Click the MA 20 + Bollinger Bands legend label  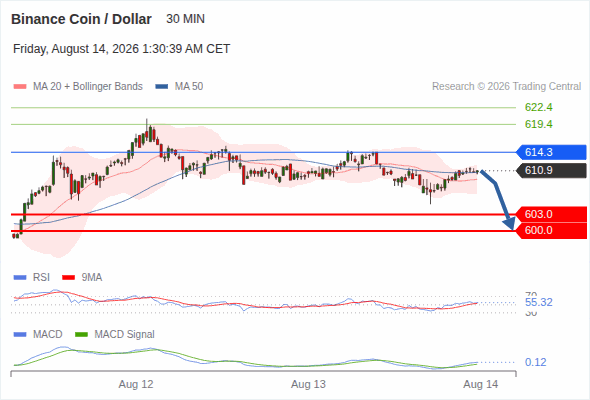point(88,87)
